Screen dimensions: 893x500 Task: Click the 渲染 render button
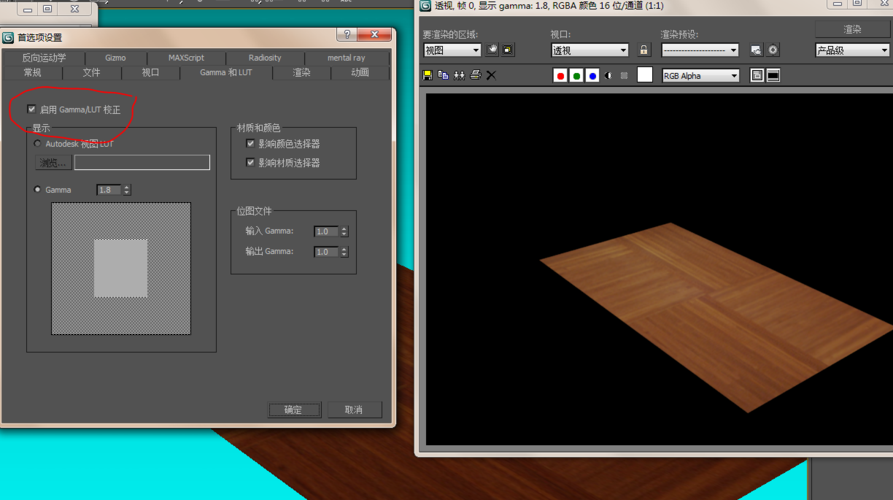tap(852, 29)
